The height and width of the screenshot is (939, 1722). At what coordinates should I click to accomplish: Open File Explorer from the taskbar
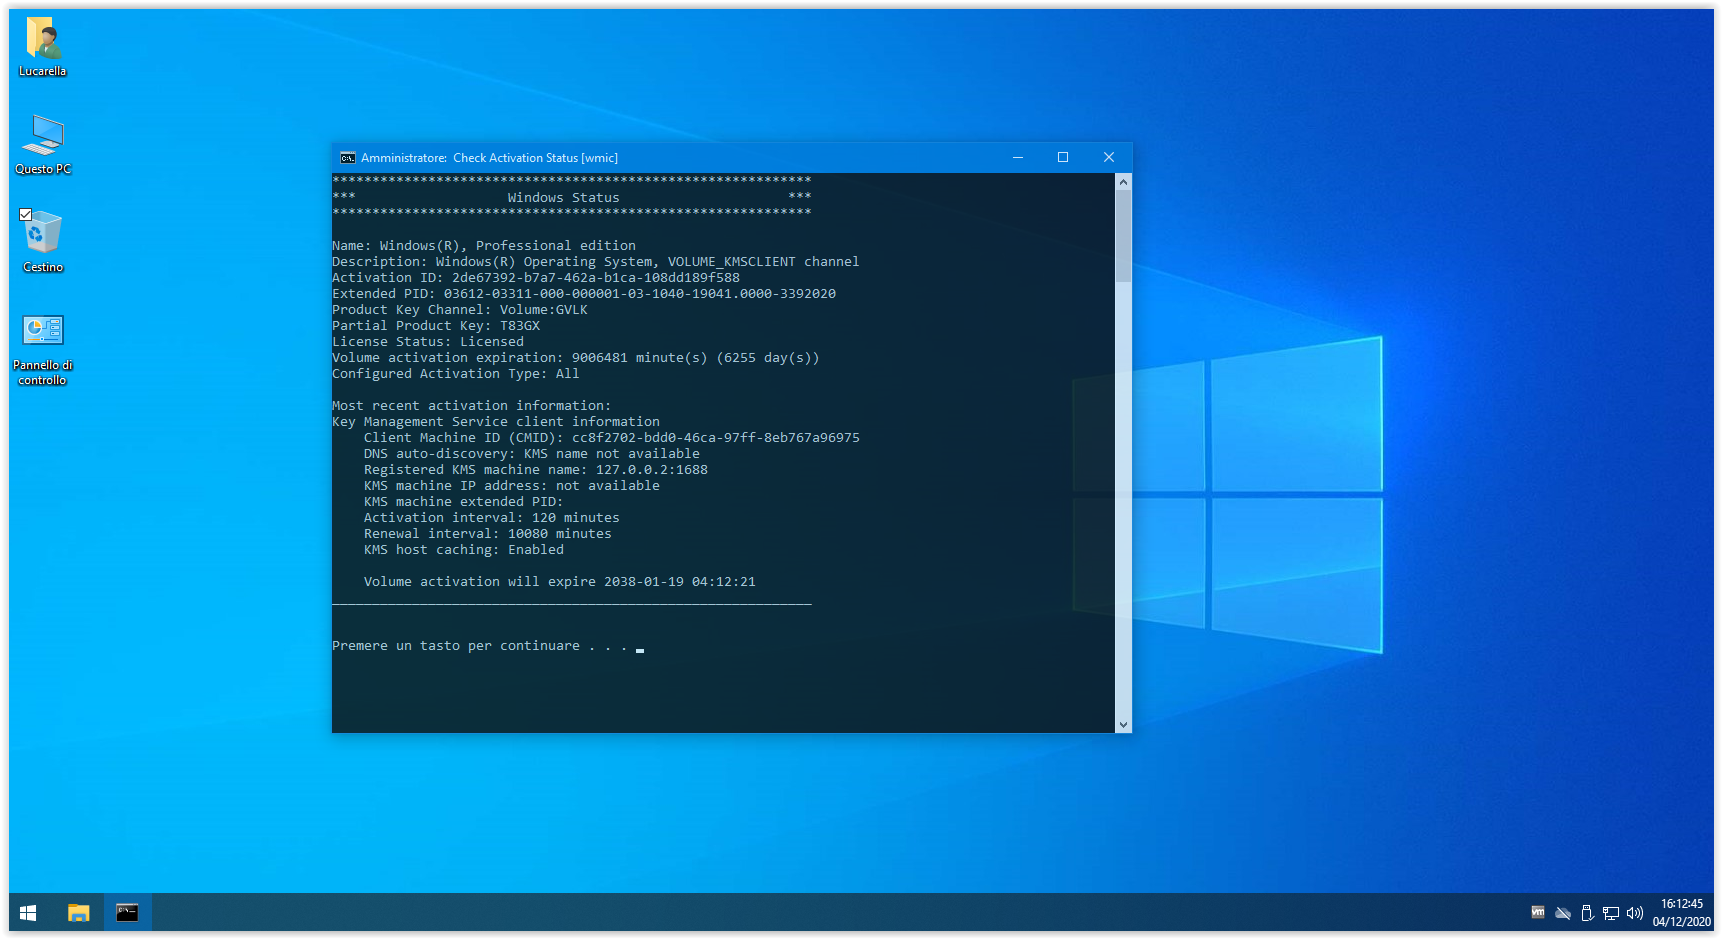point(78,913)
